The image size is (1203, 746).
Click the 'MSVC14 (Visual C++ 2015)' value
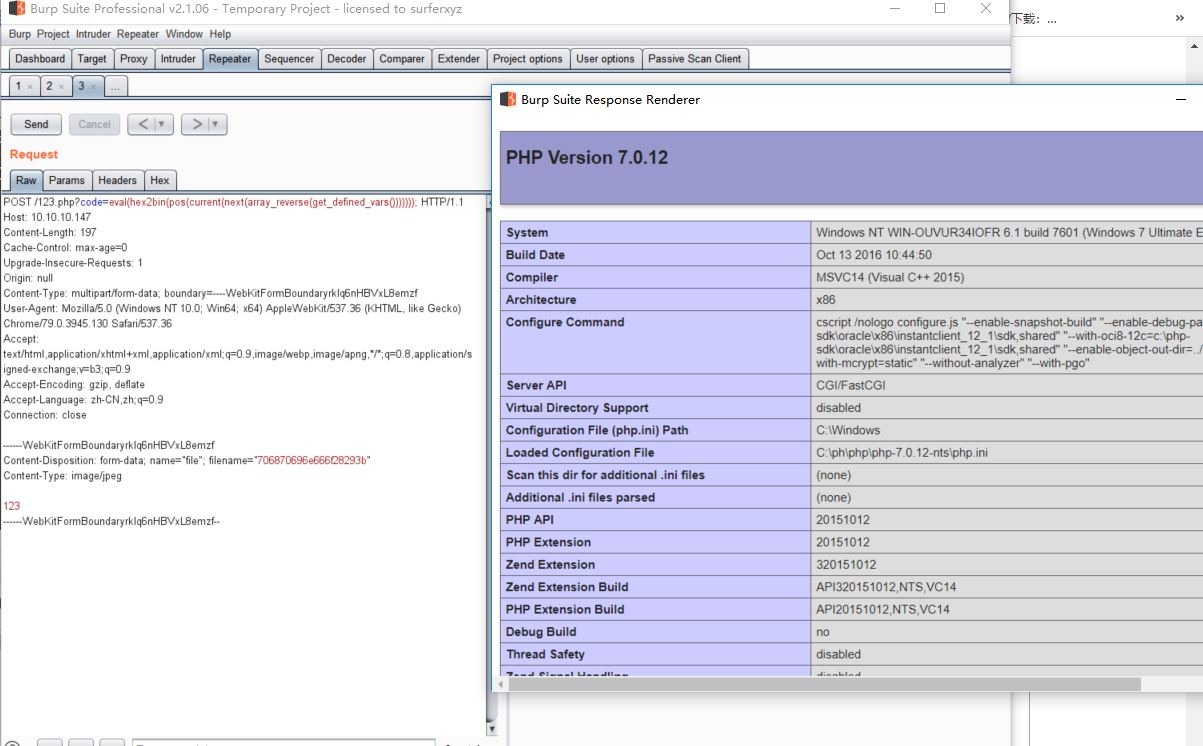tap(890, 277)
